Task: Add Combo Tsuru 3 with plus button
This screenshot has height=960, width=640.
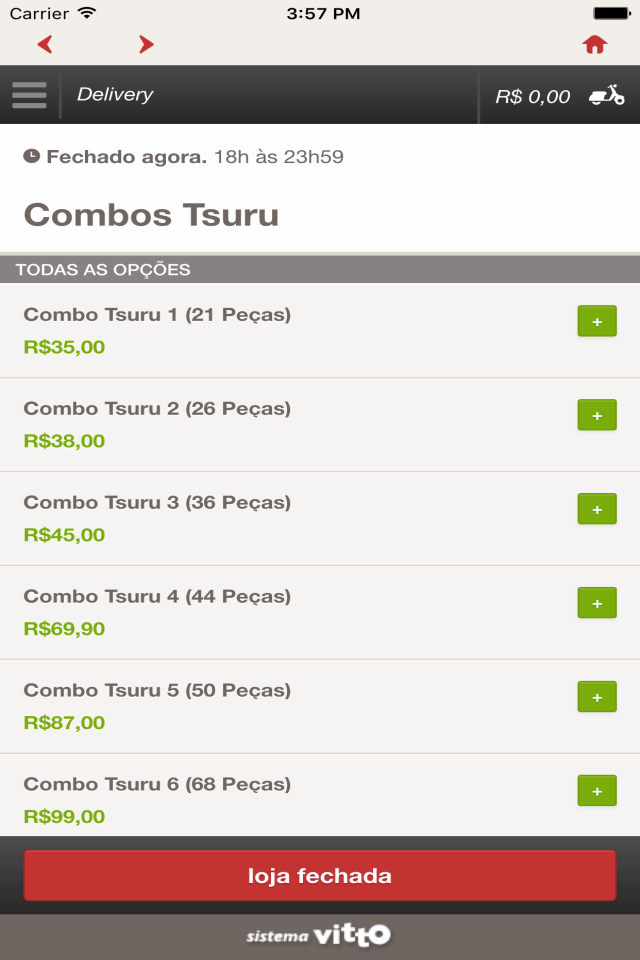Action: pos(597,509)
